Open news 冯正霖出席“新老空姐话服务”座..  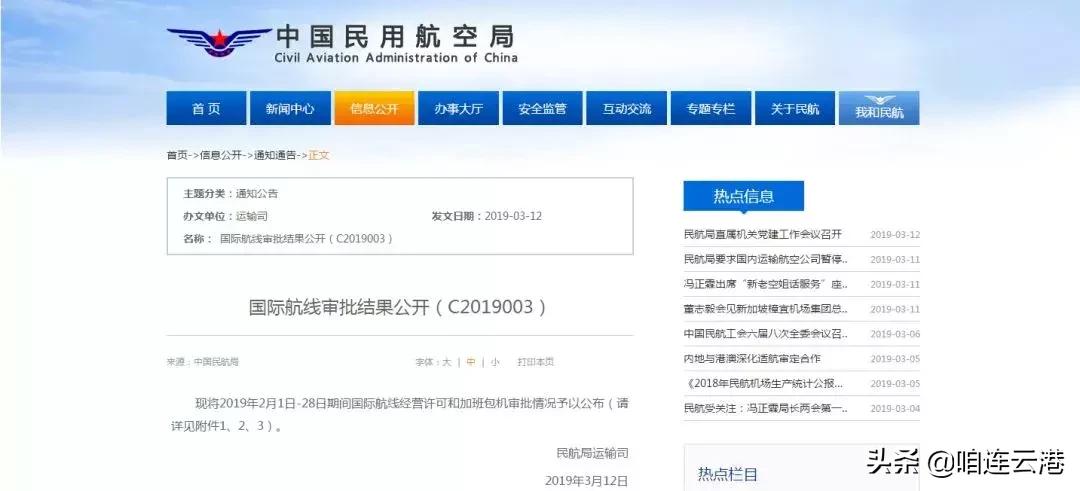click(x=766, y=284)
